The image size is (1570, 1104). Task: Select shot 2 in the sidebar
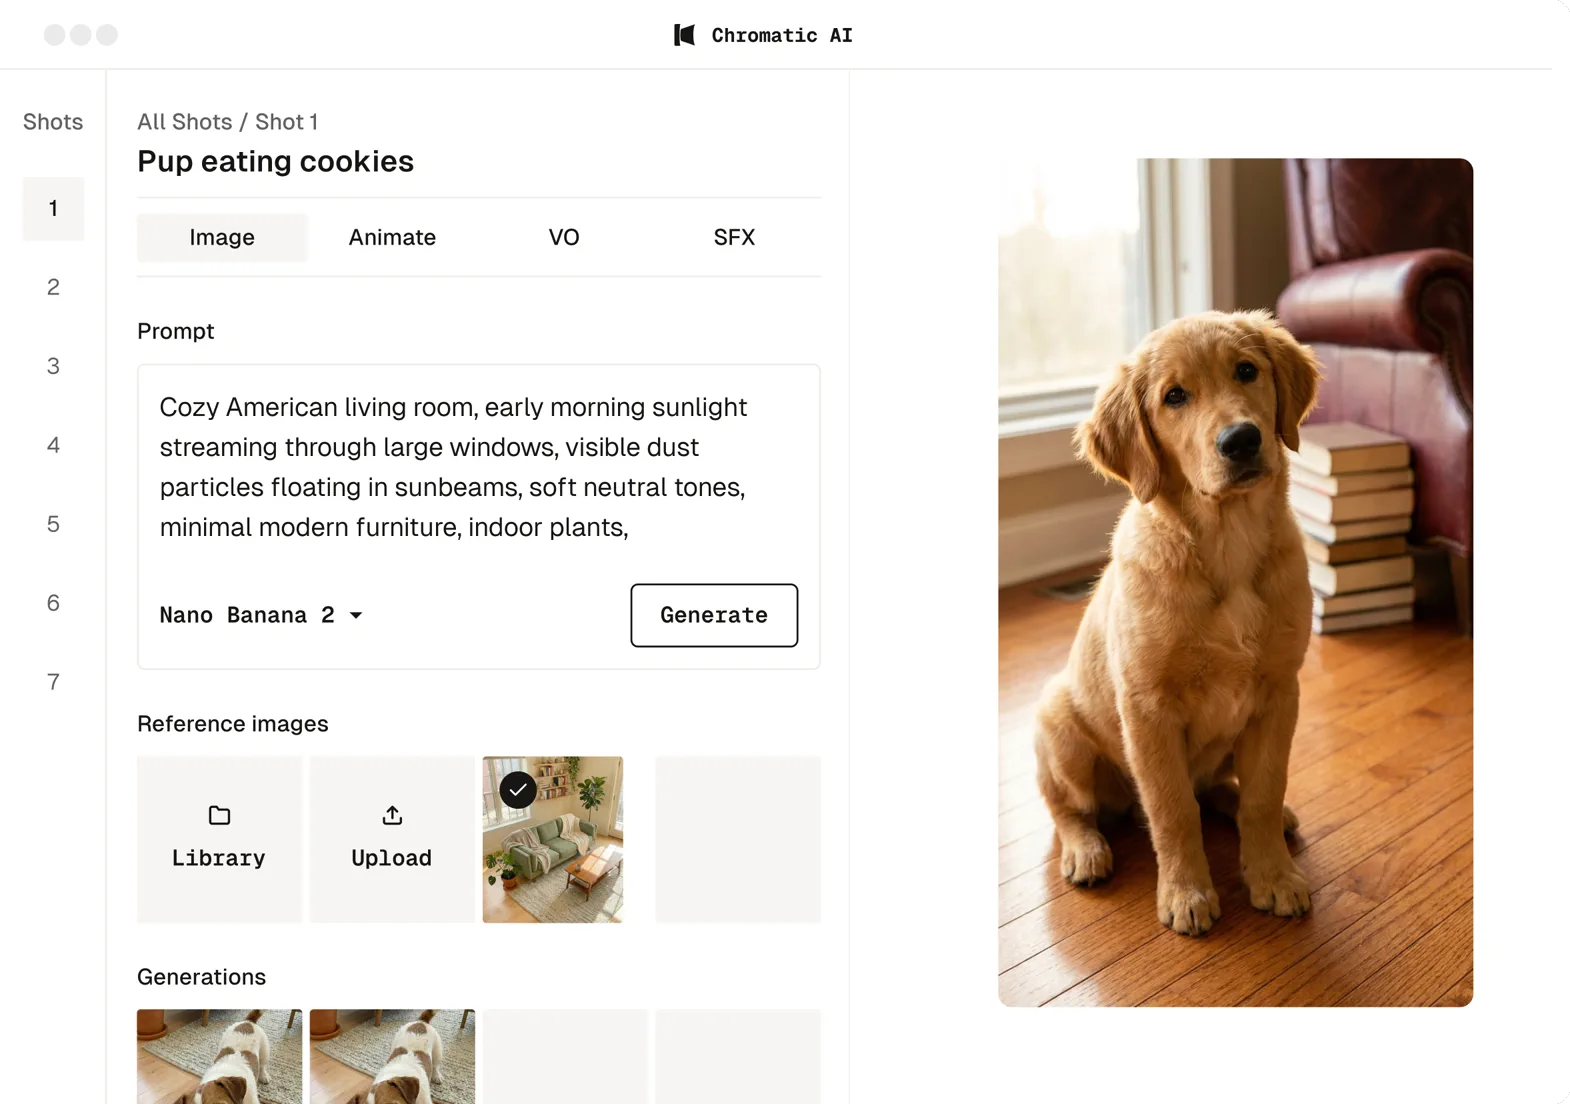point(53,288)
